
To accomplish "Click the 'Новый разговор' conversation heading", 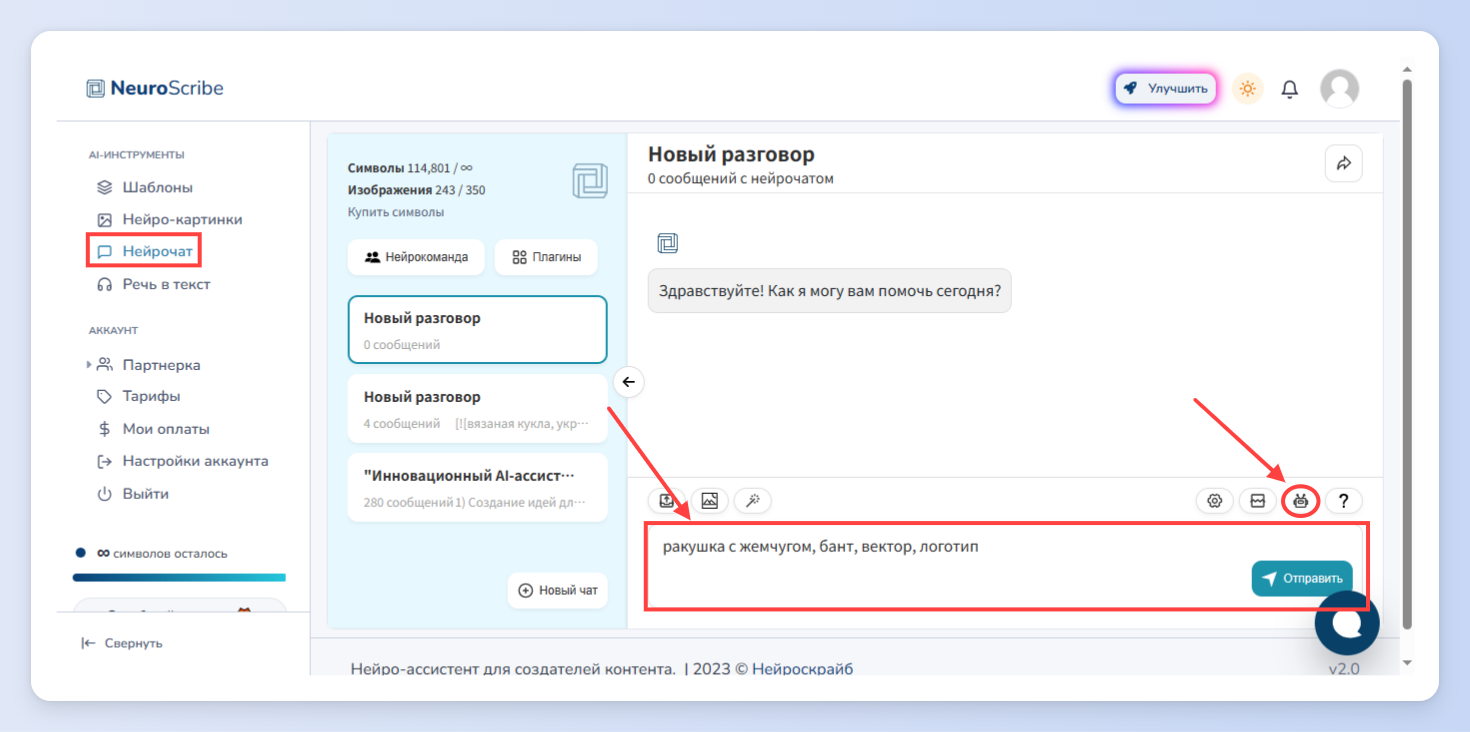I will [x=731, y=154].
